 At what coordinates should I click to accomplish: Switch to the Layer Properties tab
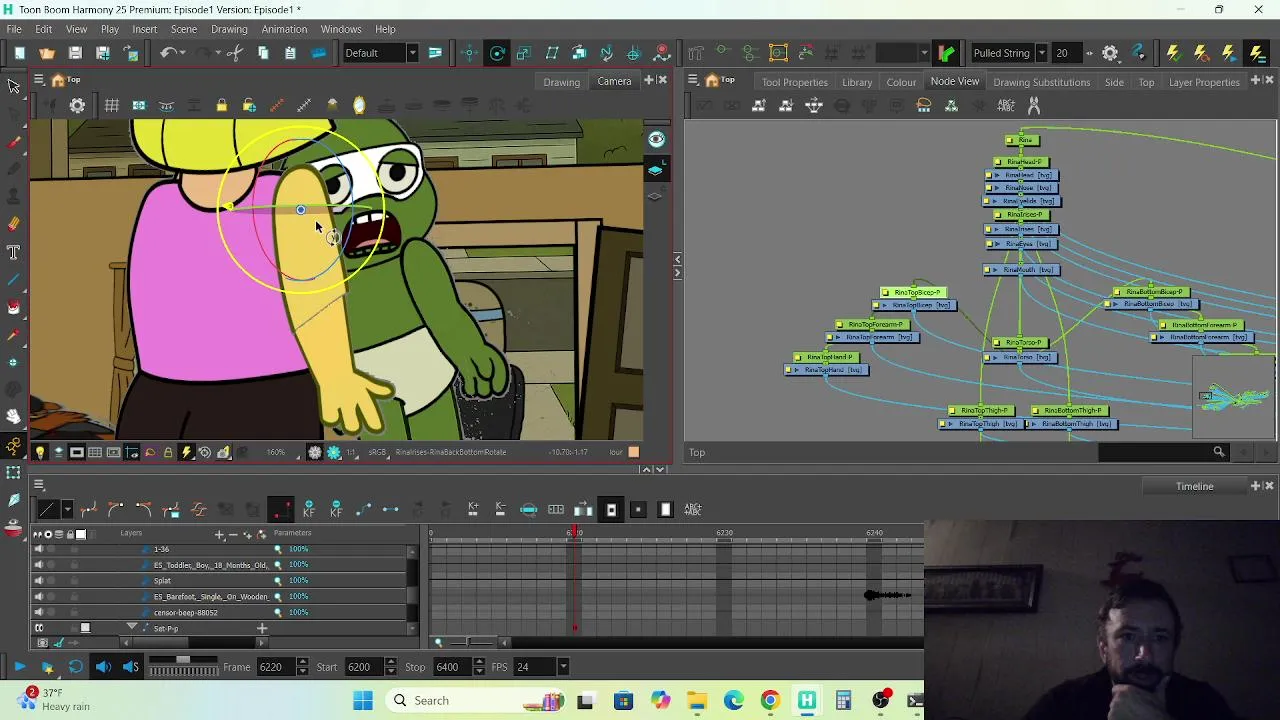[x=1204, y=82]
